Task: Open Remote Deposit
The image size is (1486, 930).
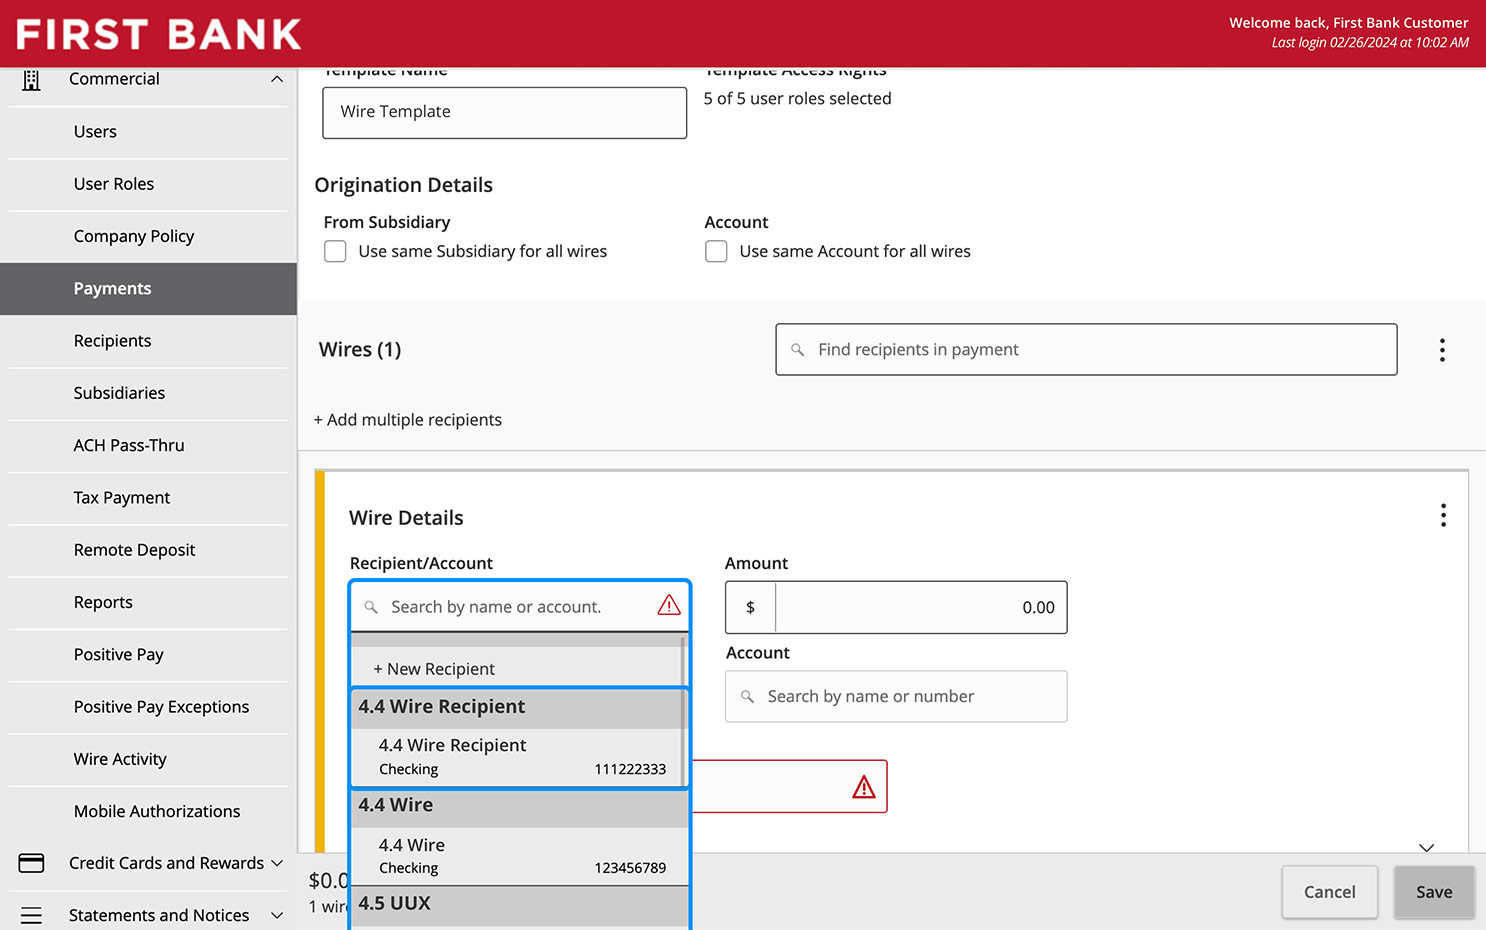Action: pyautogui.click(x=148, y=550)
